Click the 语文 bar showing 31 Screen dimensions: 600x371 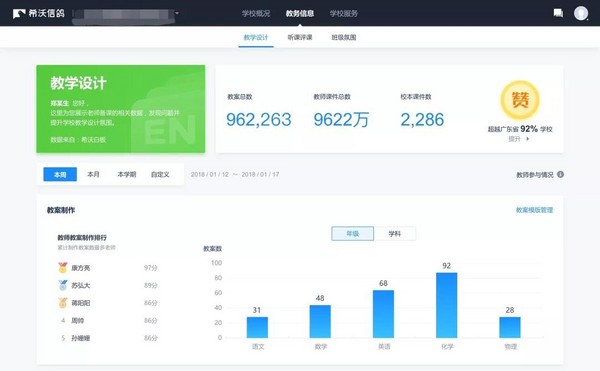(257, 327)
